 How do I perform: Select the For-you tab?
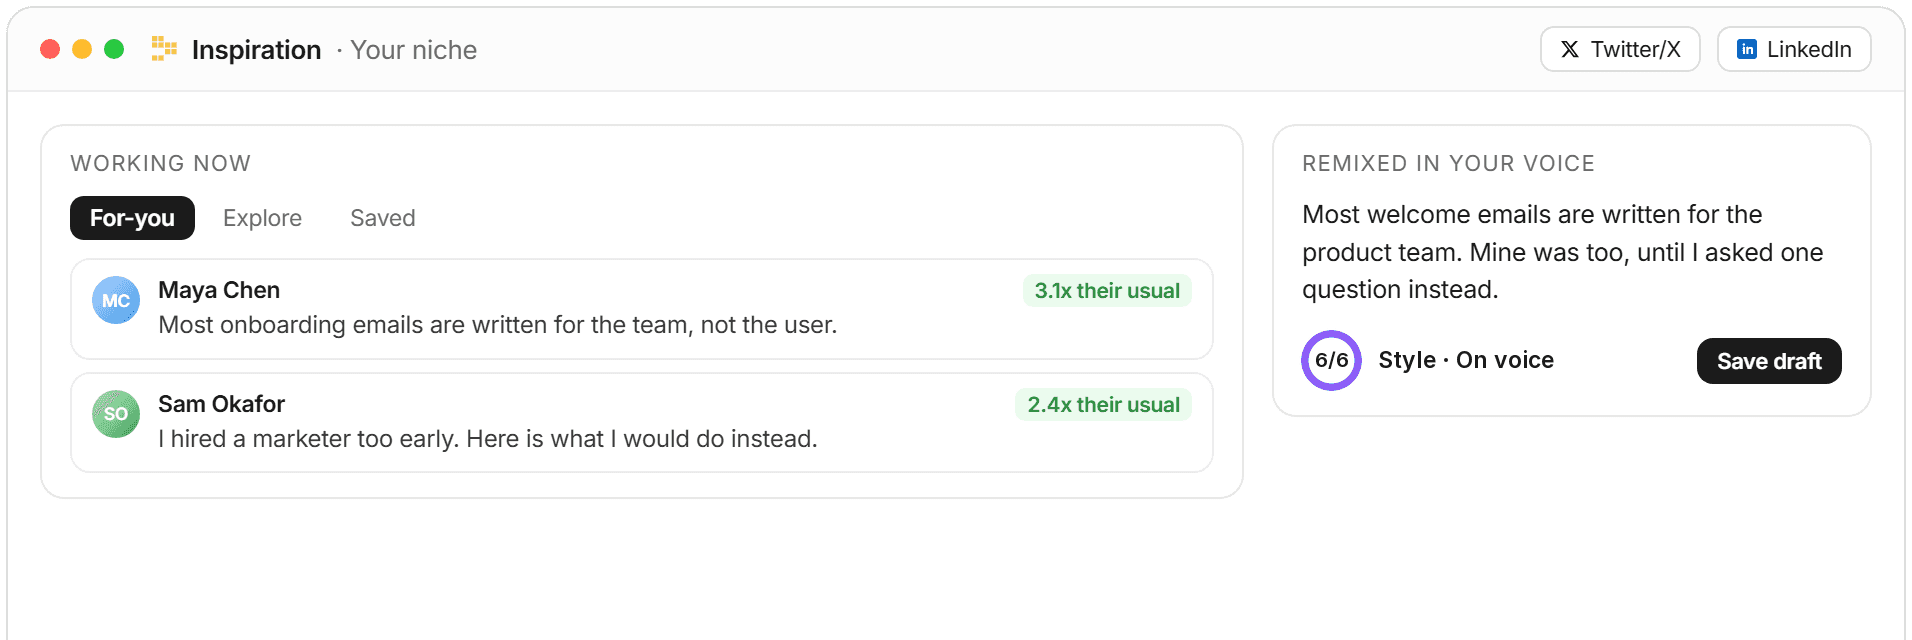pos(132,218)
